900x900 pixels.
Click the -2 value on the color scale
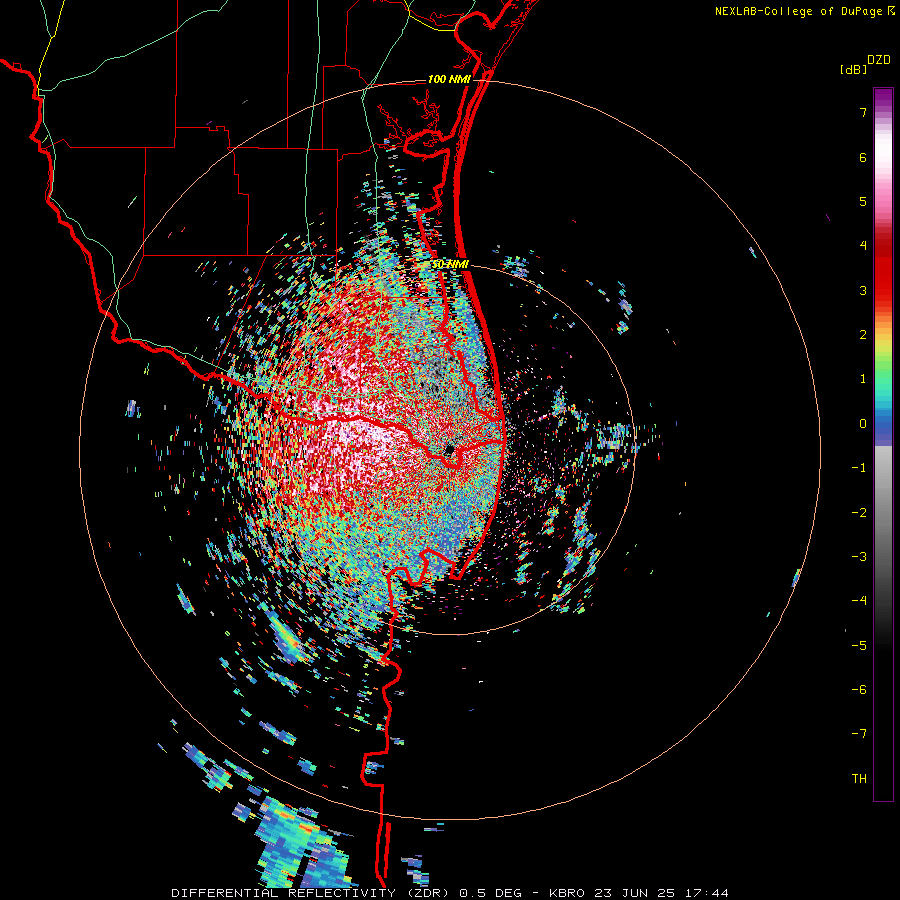coord(859,513)
